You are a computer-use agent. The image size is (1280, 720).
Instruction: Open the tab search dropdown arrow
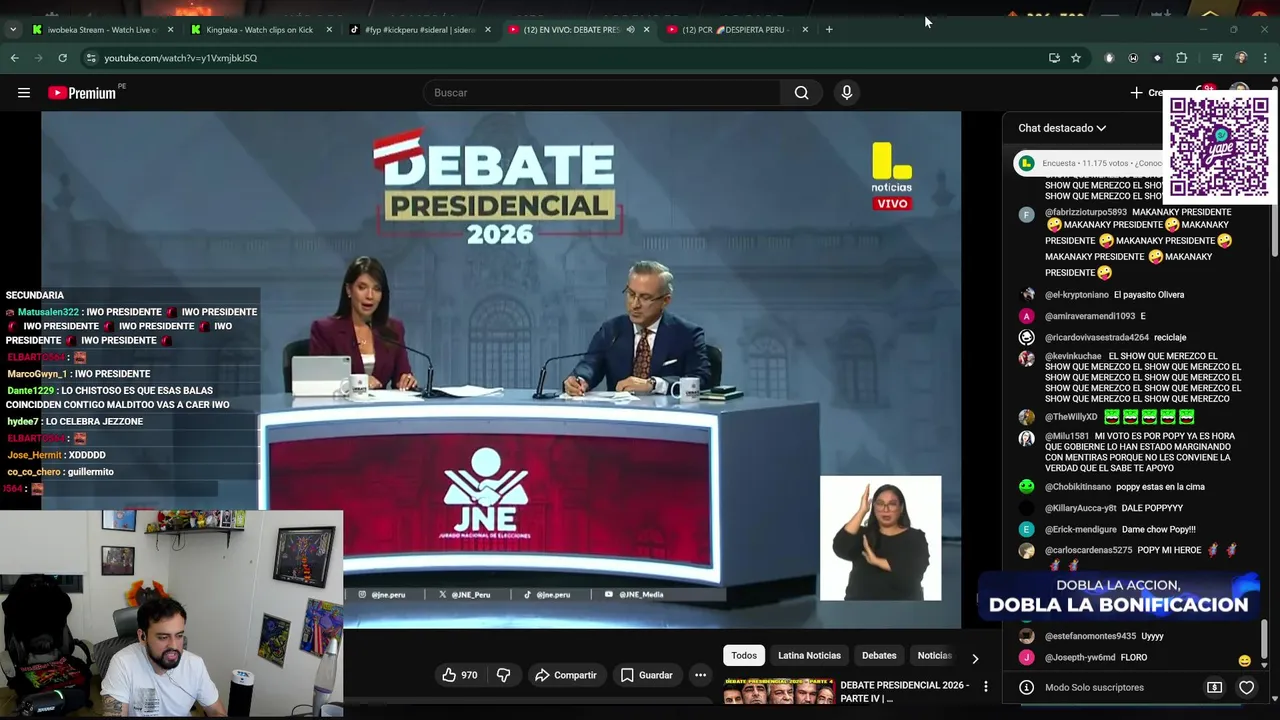pos(13,29)
